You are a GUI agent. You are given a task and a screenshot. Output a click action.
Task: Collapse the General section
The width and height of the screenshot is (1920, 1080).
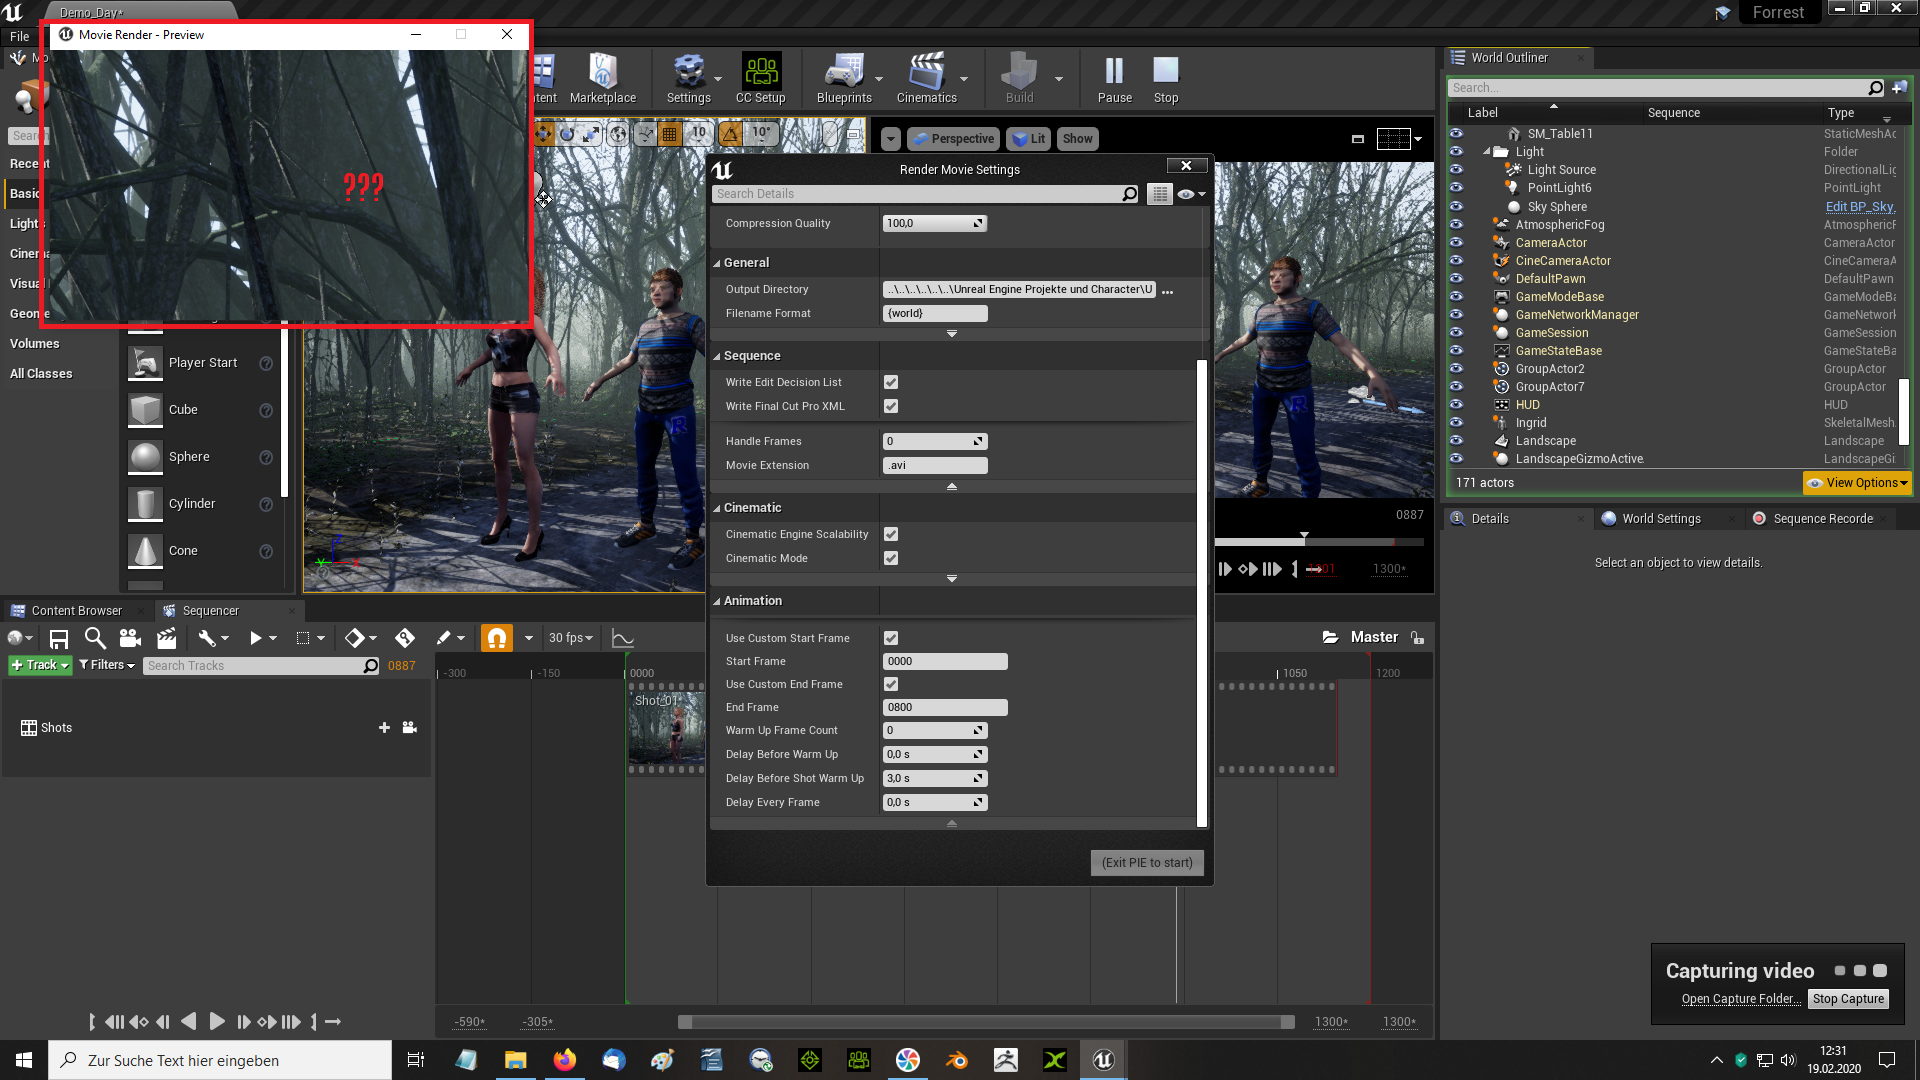(717, 263)
